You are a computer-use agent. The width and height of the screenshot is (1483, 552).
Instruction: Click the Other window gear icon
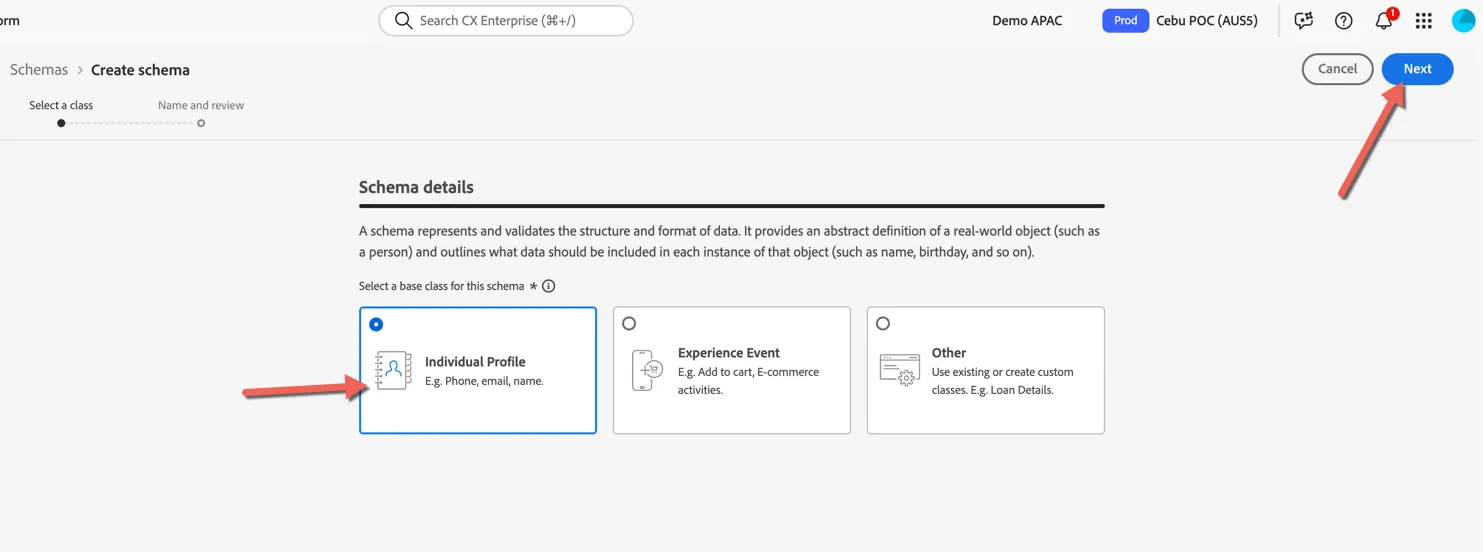click(899, 370)
